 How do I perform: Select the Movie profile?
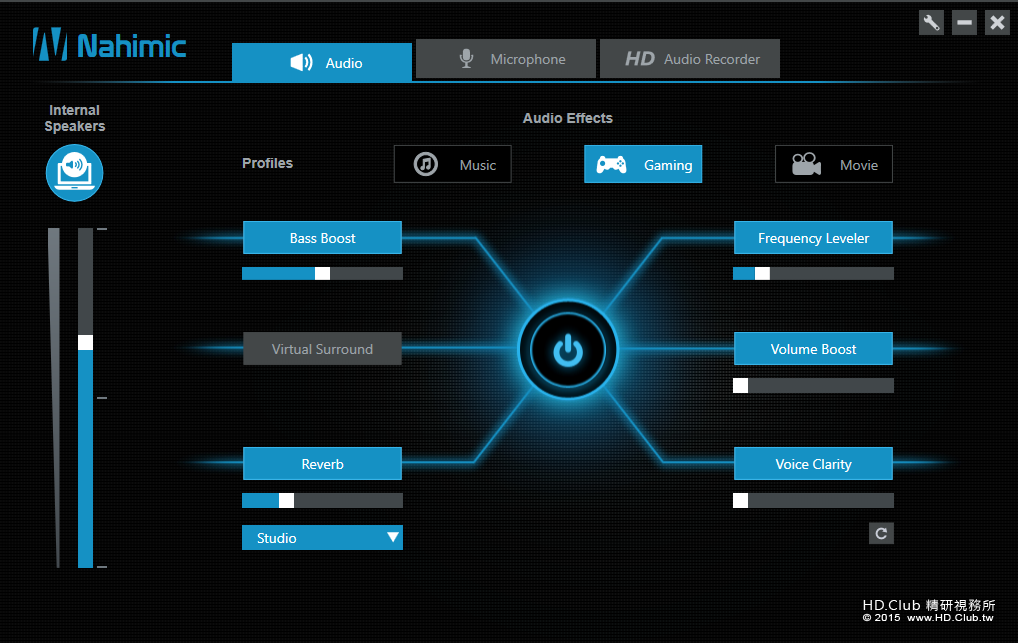tap(834, 164)
